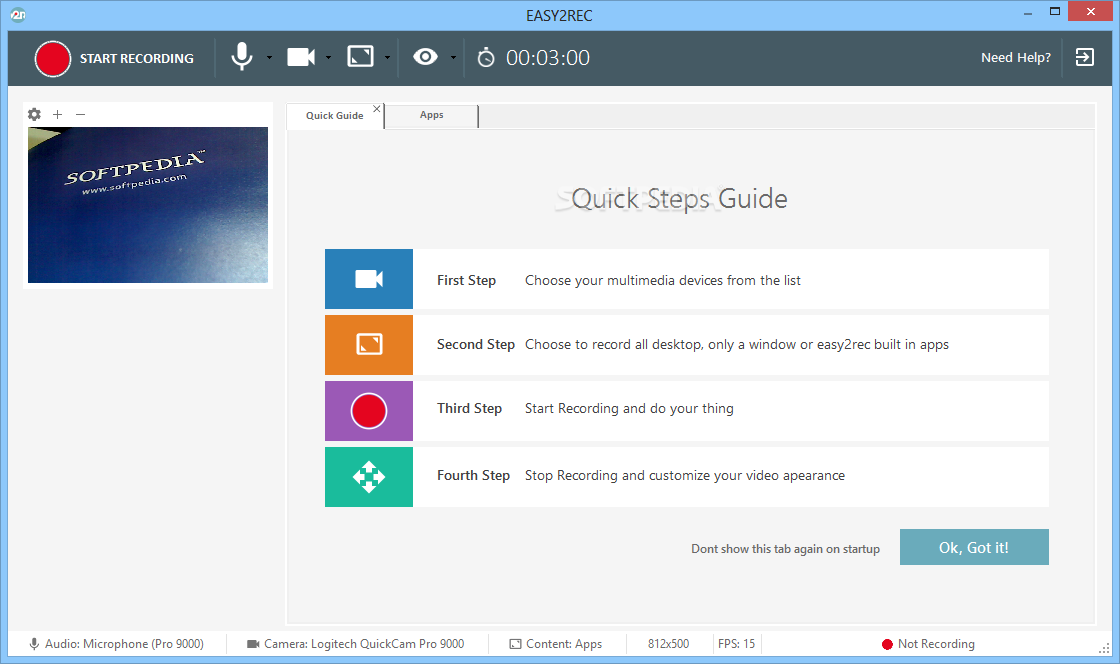Click 'Start Recording and do your thing' text

tap(629, 408)
